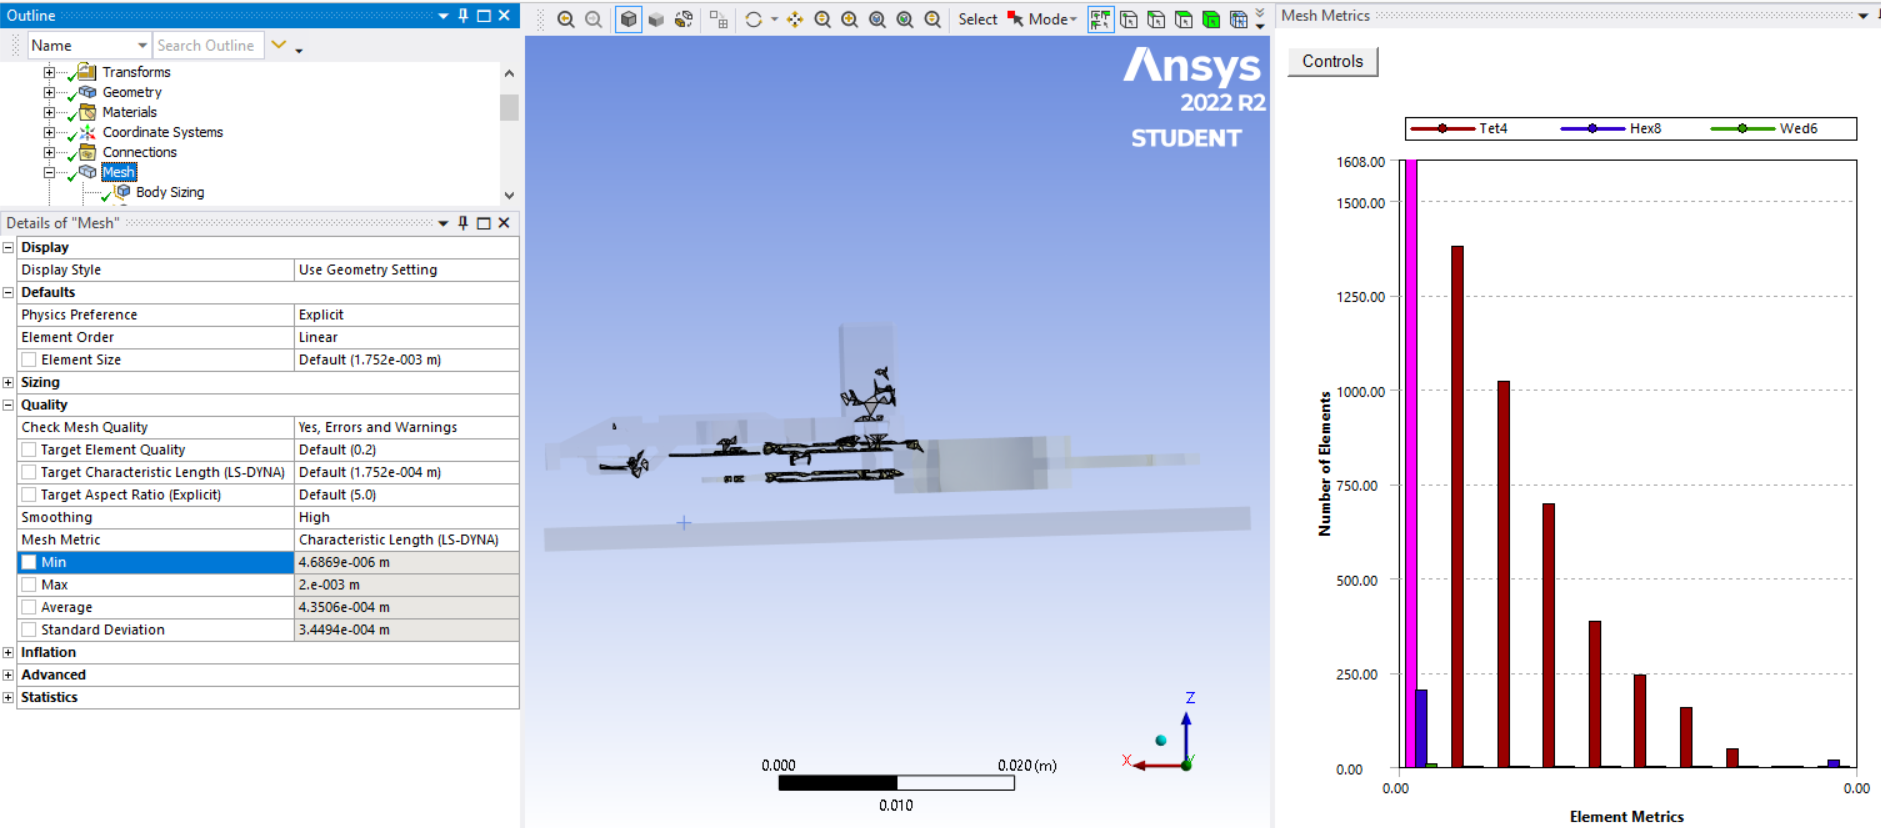Viewport: 1881px width, 828px height.
Task: Expand the Sizing section
Action: click(9, 382)
